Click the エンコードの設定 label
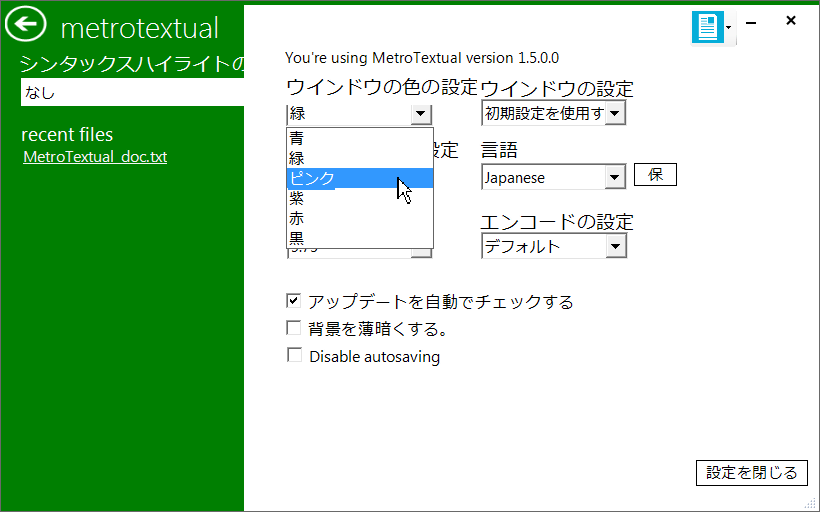The image size is (820, 512). click(x=557, y=222)
